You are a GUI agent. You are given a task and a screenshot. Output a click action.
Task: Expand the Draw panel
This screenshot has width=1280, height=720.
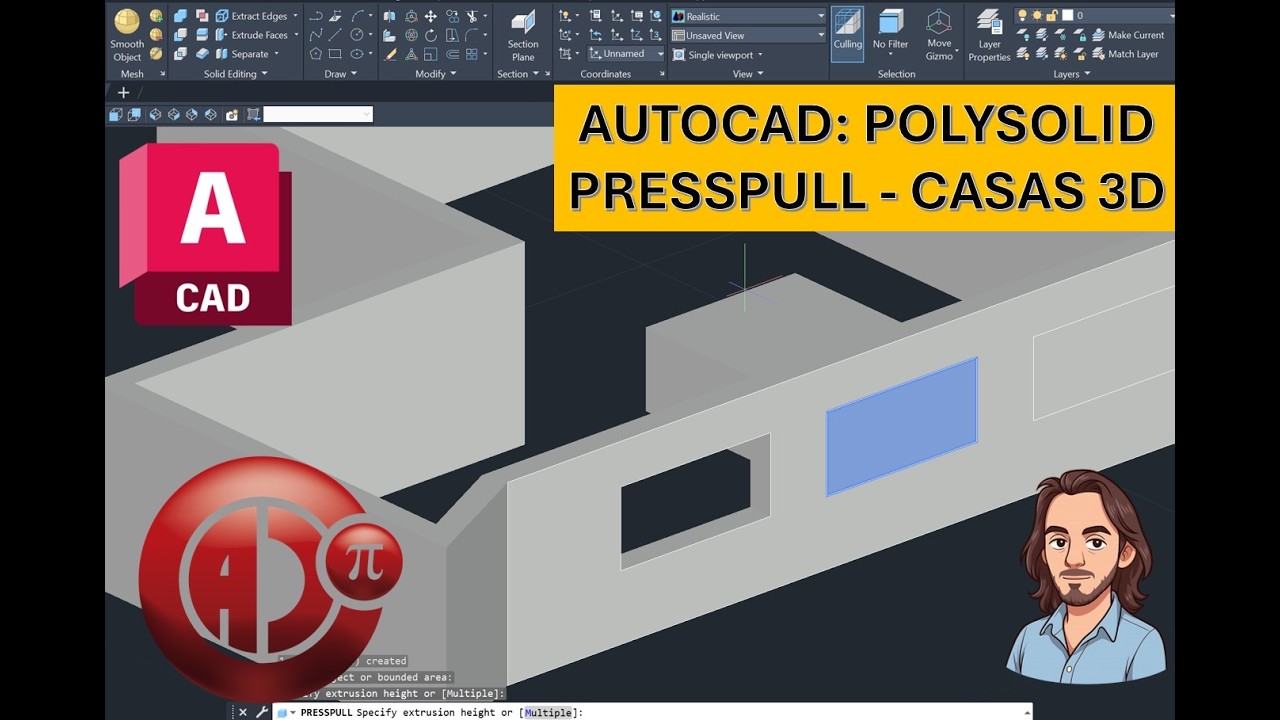[x=340, y=74]
